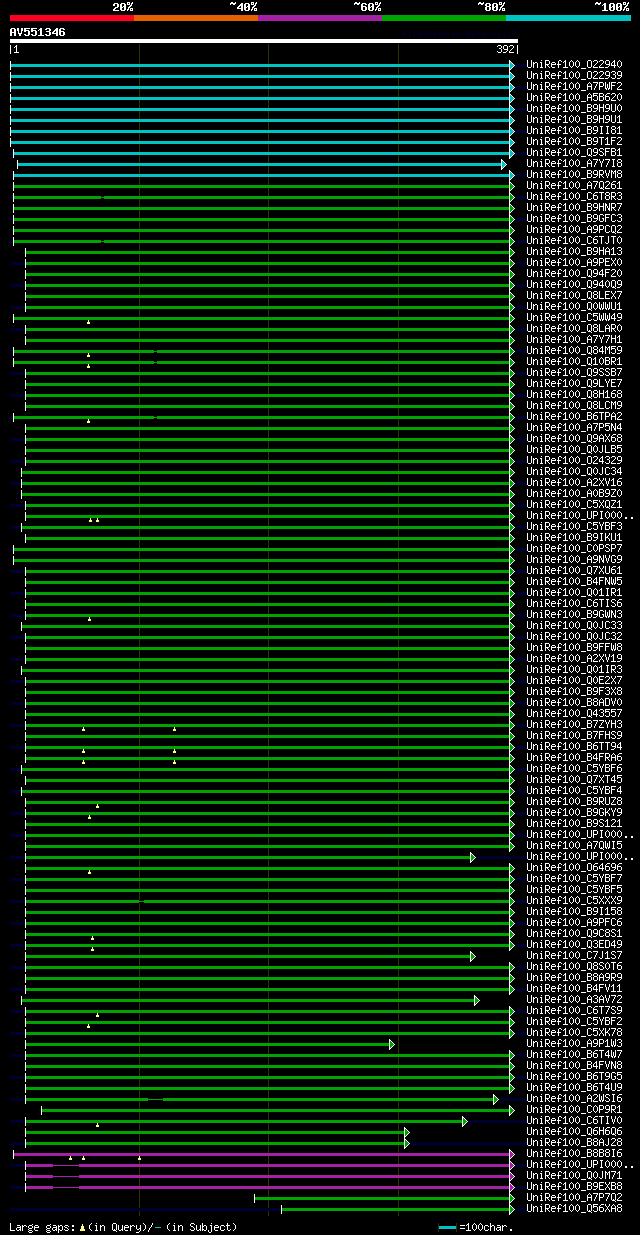The width and height of the screenshot is (640, 1235).
Task: Open hit UniRef100_Q0JC33
Action: point(574,626)
